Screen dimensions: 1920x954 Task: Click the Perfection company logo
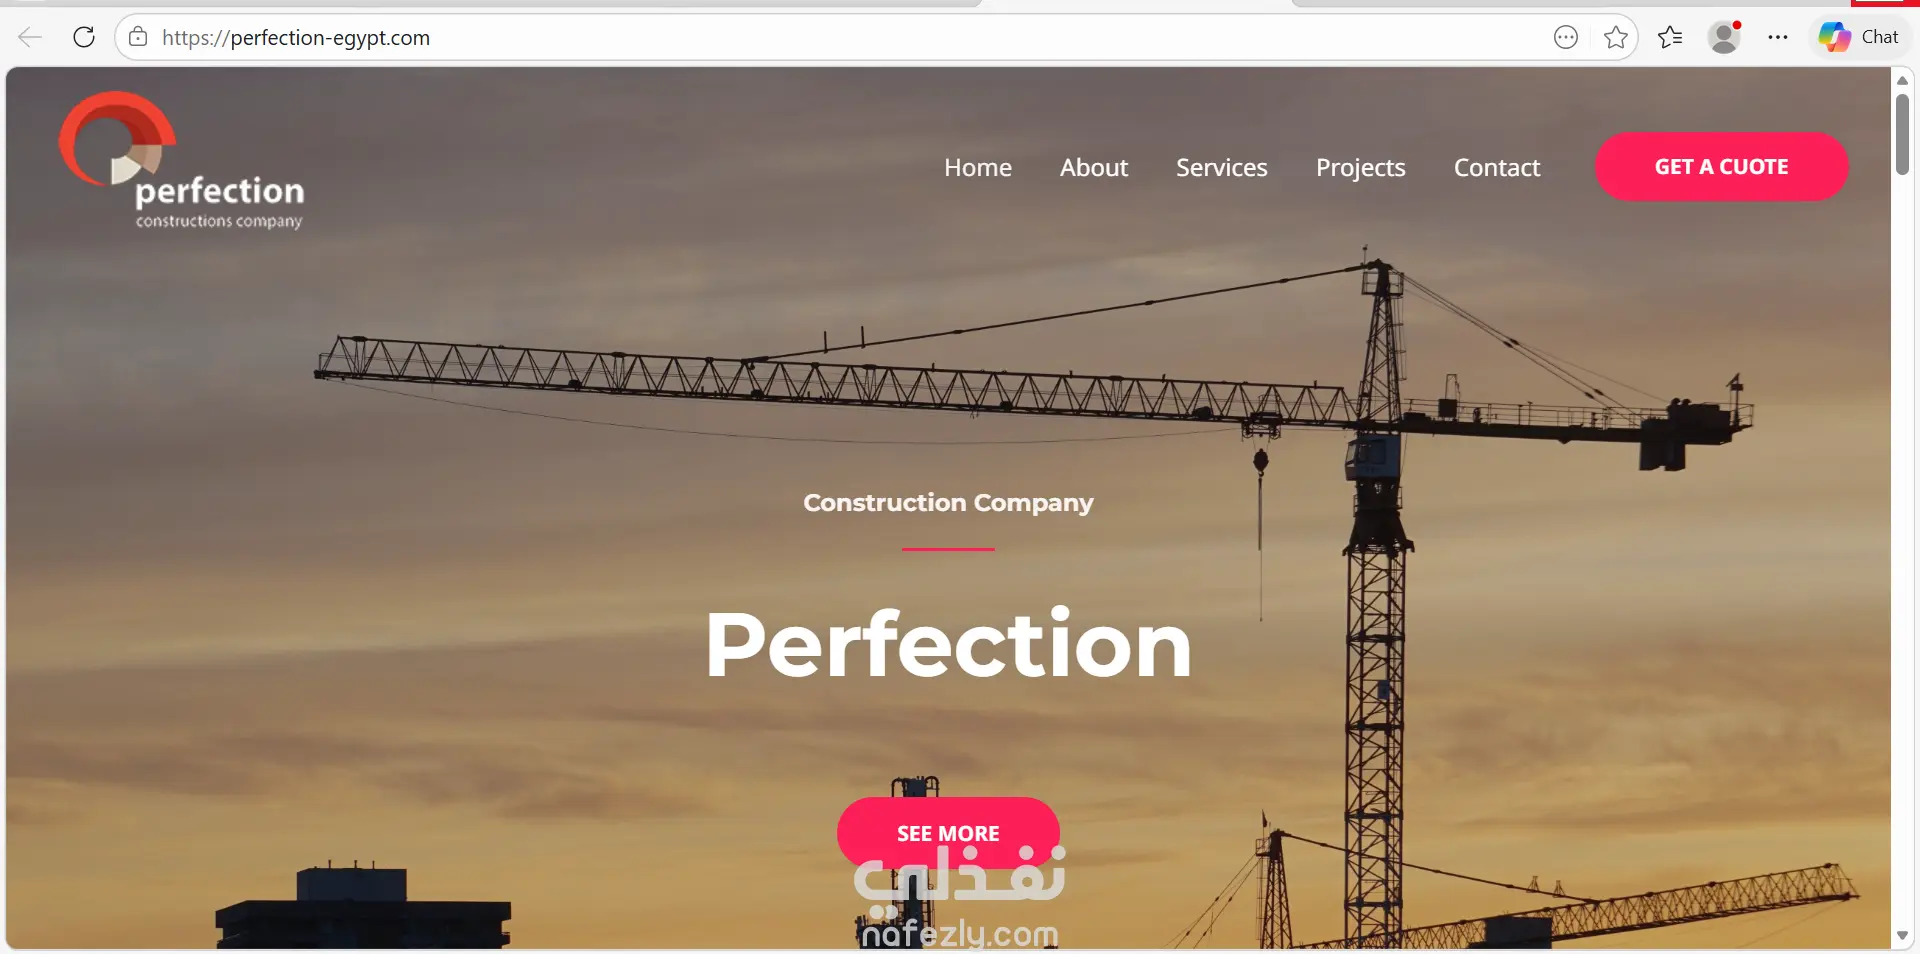[181, 161]
